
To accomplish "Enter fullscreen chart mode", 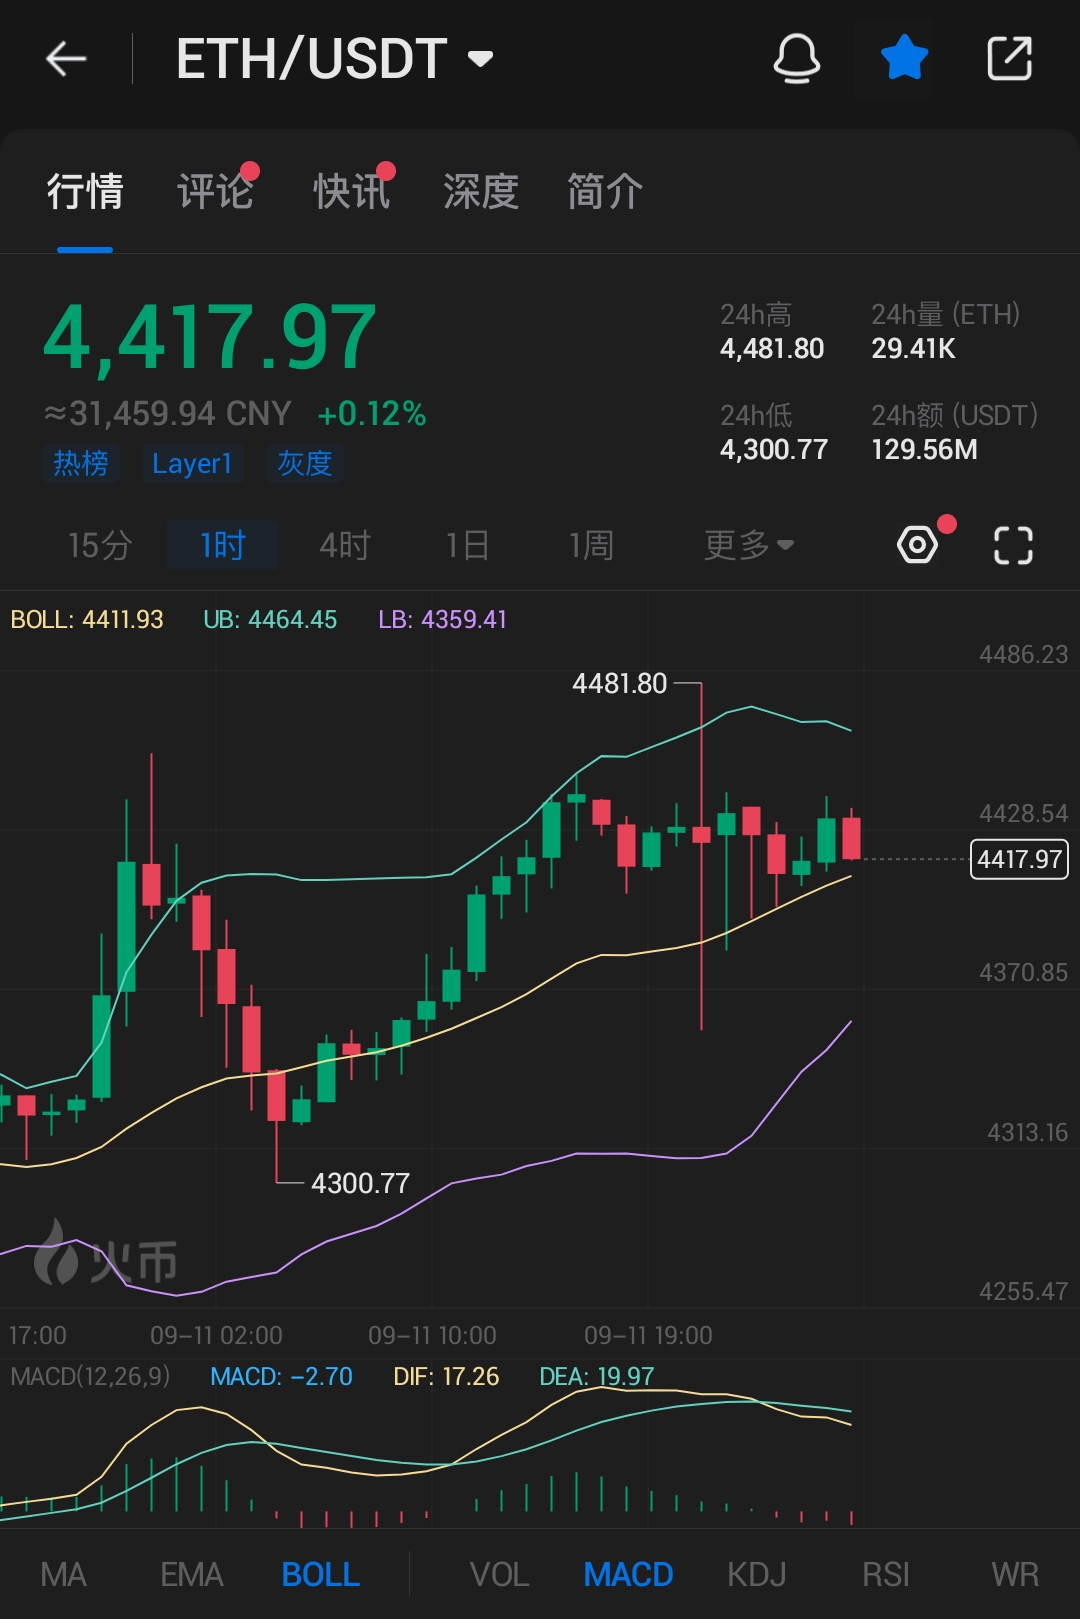I will [1013, 545].
